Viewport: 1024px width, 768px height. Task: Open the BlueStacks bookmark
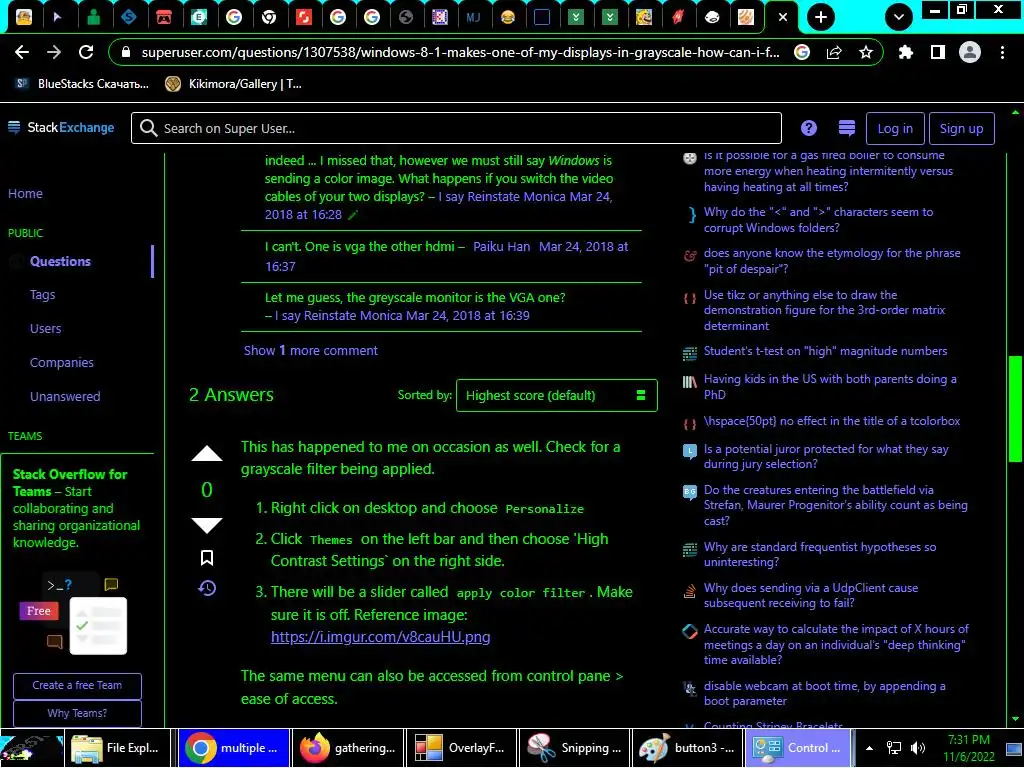[83, 84]
